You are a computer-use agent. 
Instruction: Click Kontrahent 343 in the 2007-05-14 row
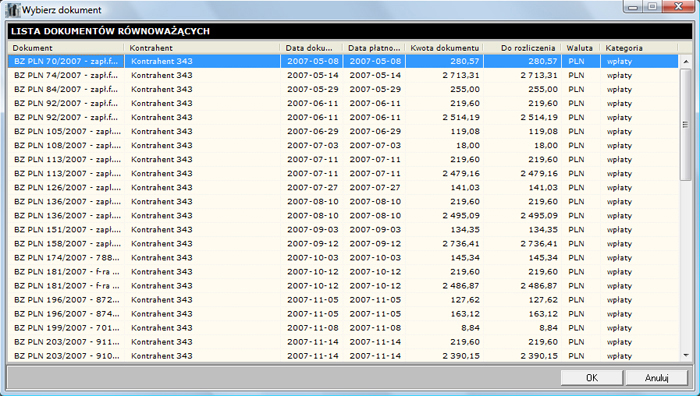[x=162, y=75]
